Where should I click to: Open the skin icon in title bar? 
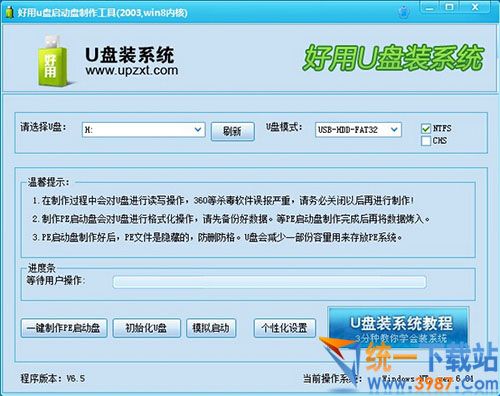(404, 12)
